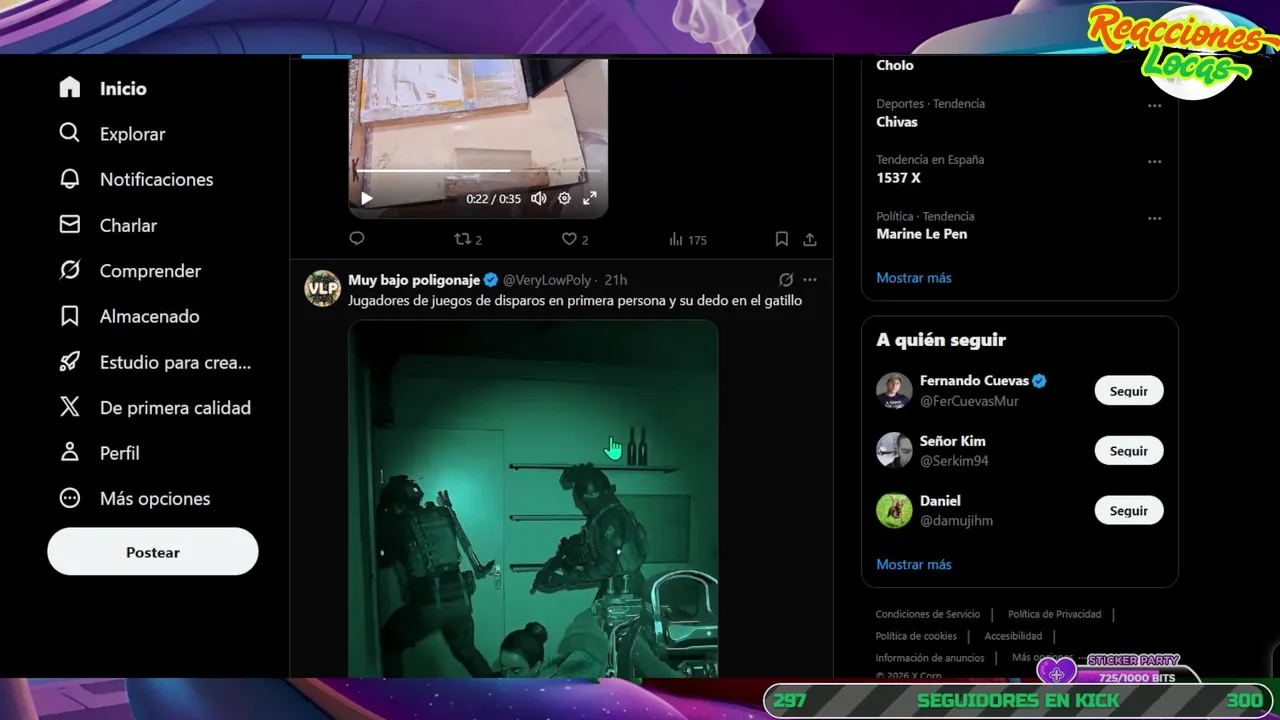Screen dimensions: 1280x720
Task: Reply to the video post
Action: coord(357,239)
